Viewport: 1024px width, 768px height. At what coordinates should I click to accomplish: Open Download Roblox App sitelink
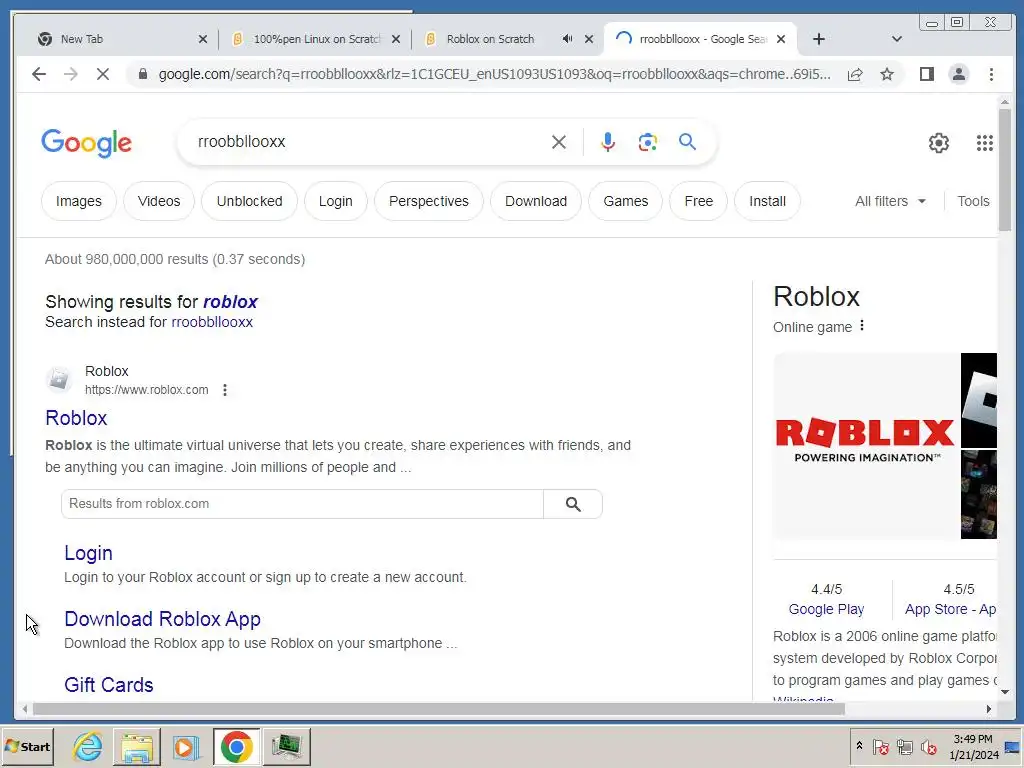(x=162, y=618)
